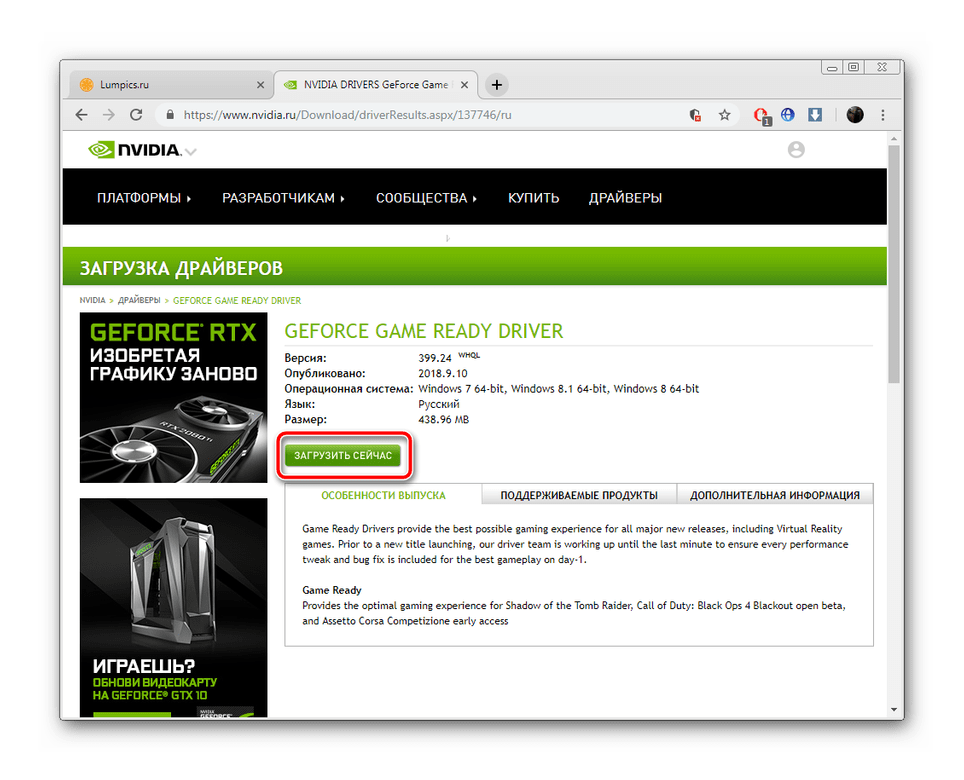Screen dimensions: 964x780
Task: Click the address bar URL field
Action: coord(420,116)
